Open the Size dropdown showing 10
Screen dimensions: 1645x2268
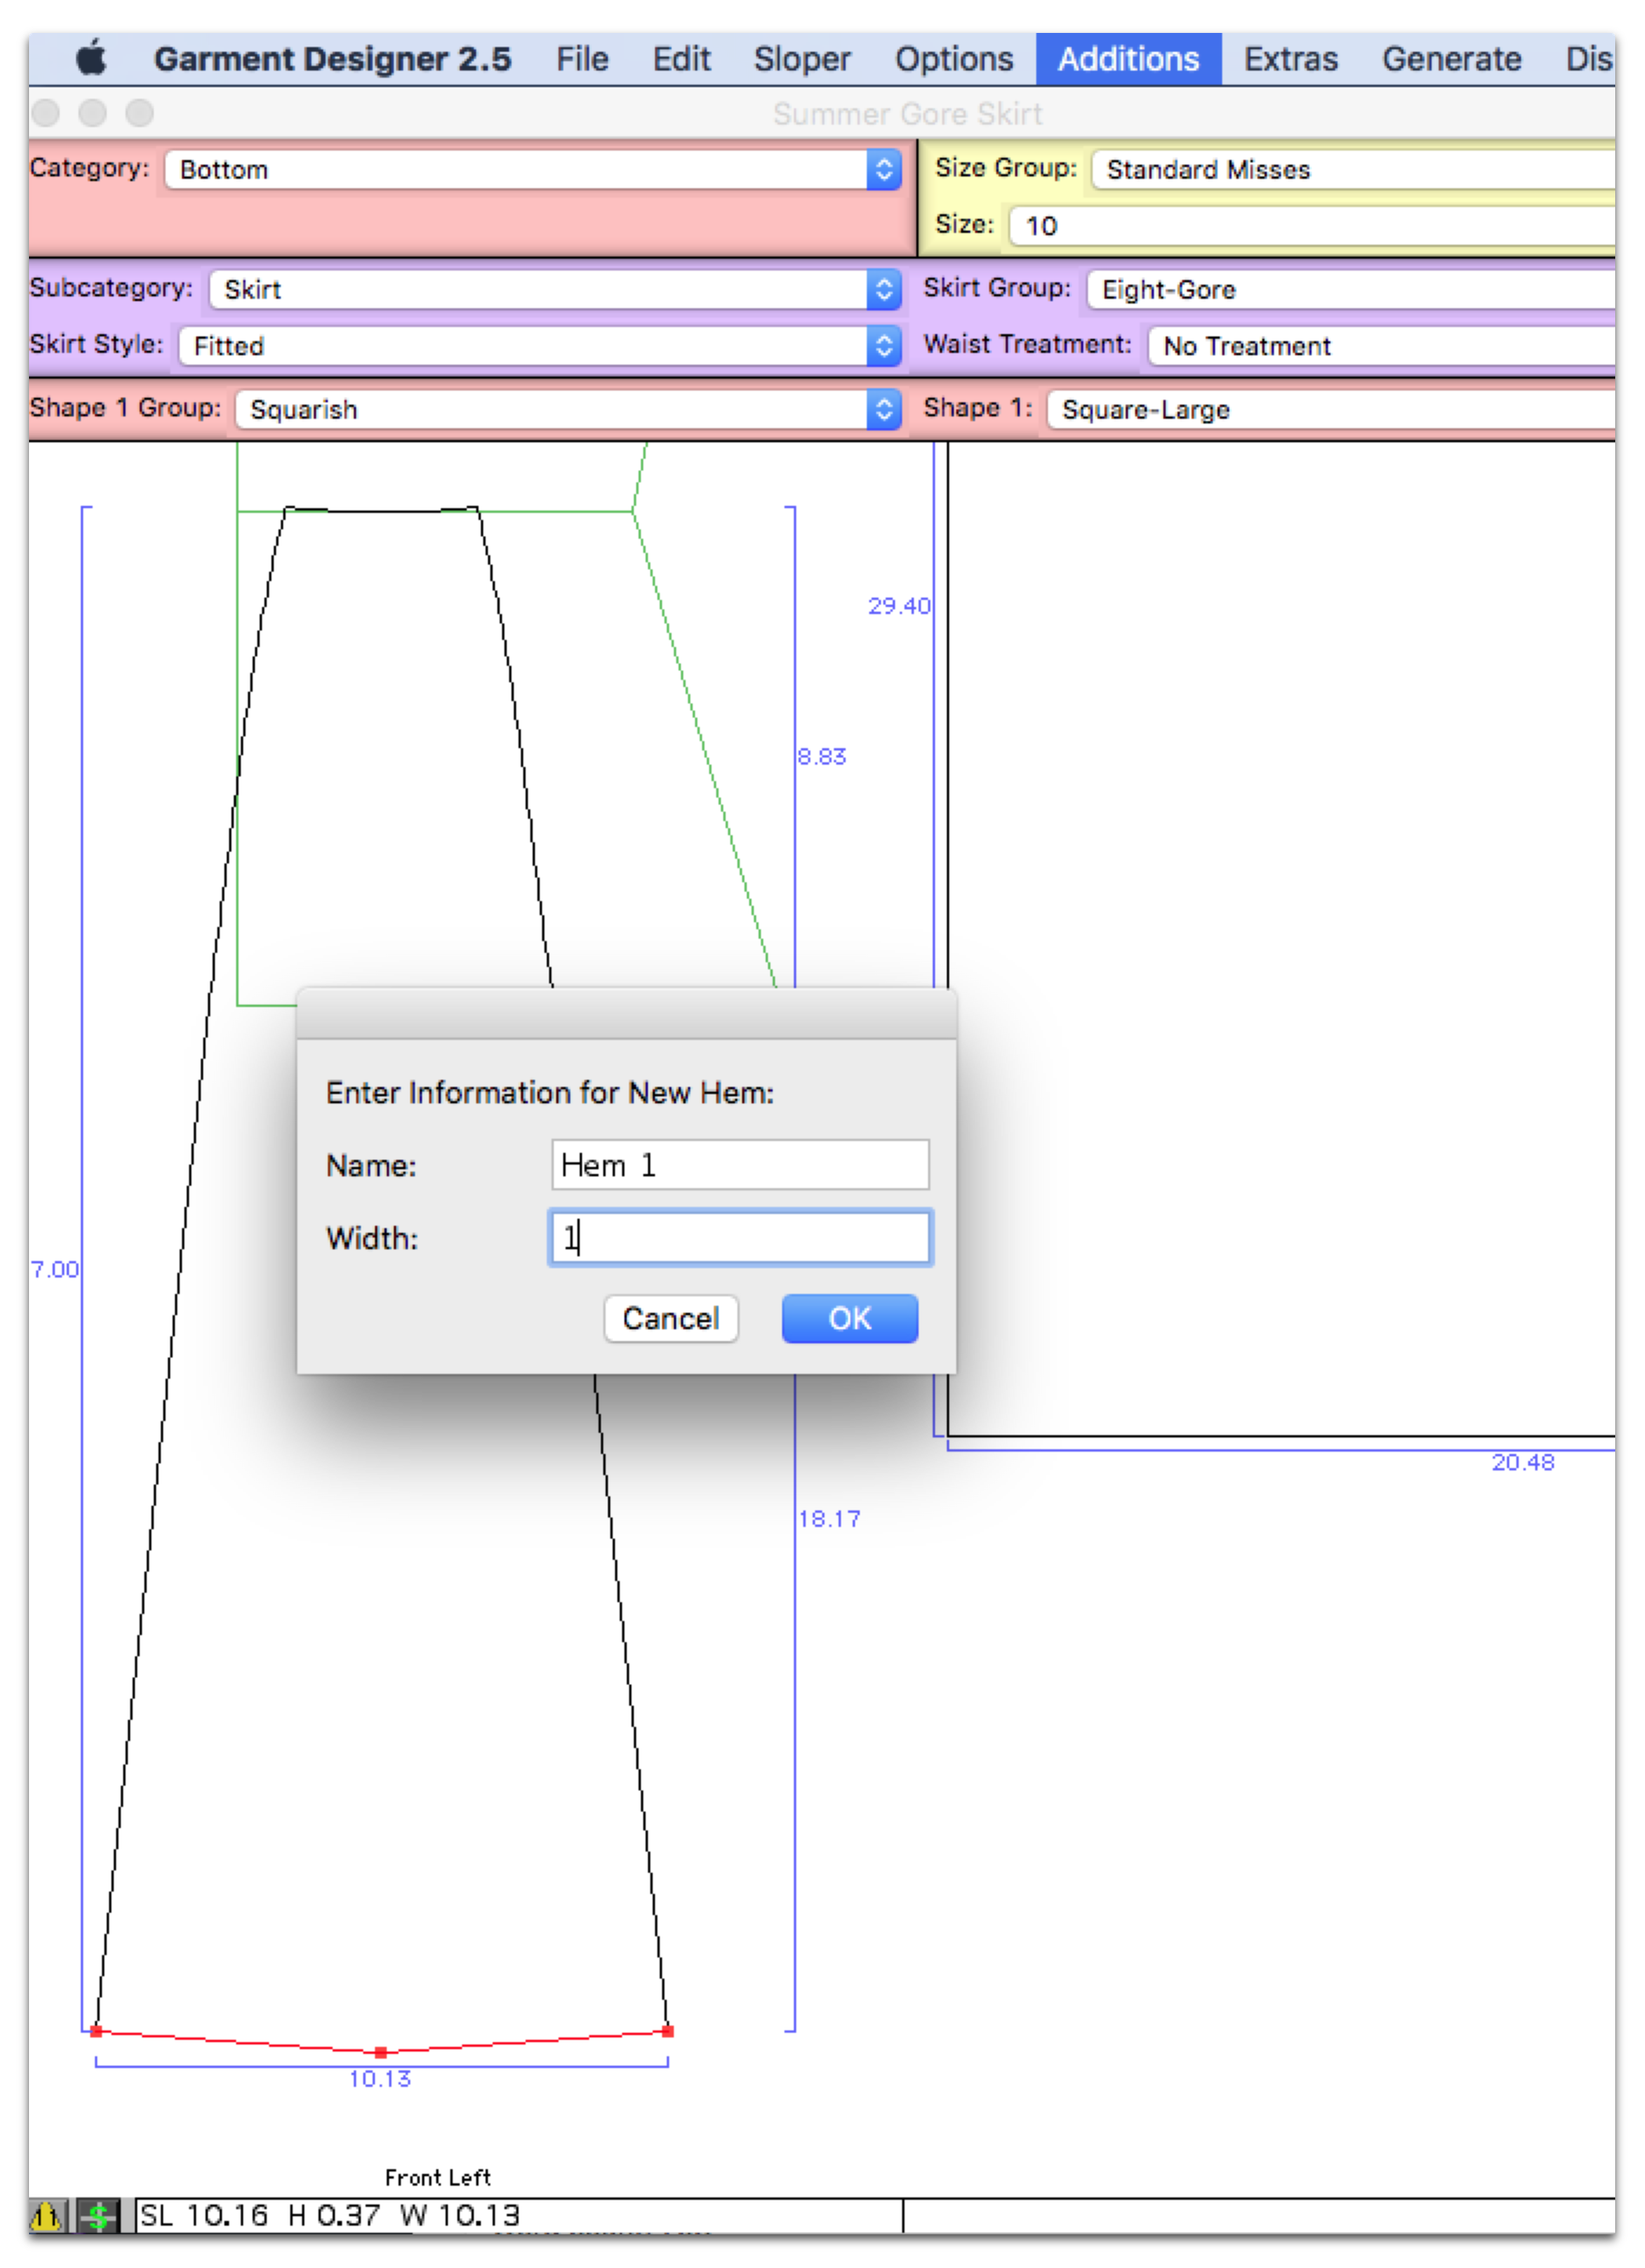pyautogui.click(x=1312, y=226)
